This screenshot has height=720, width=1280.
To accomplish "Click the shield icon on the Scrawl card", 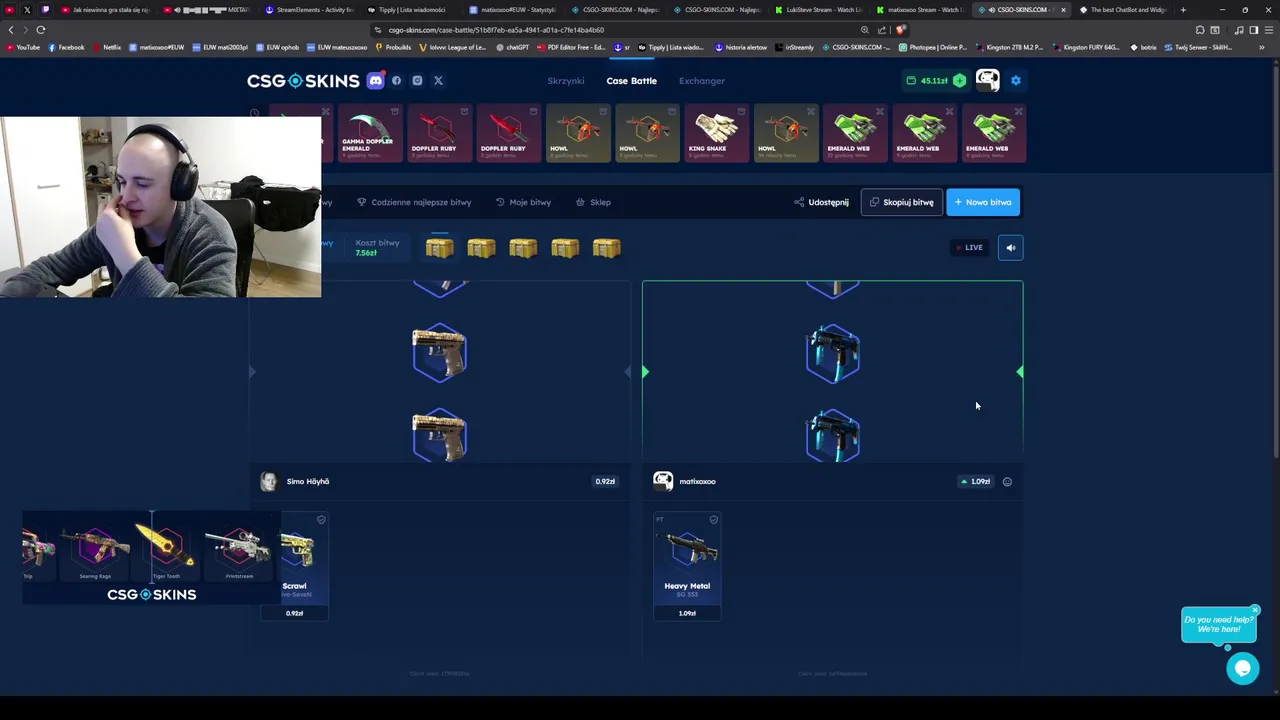I will pyautogui.click(x=321, y=520).
